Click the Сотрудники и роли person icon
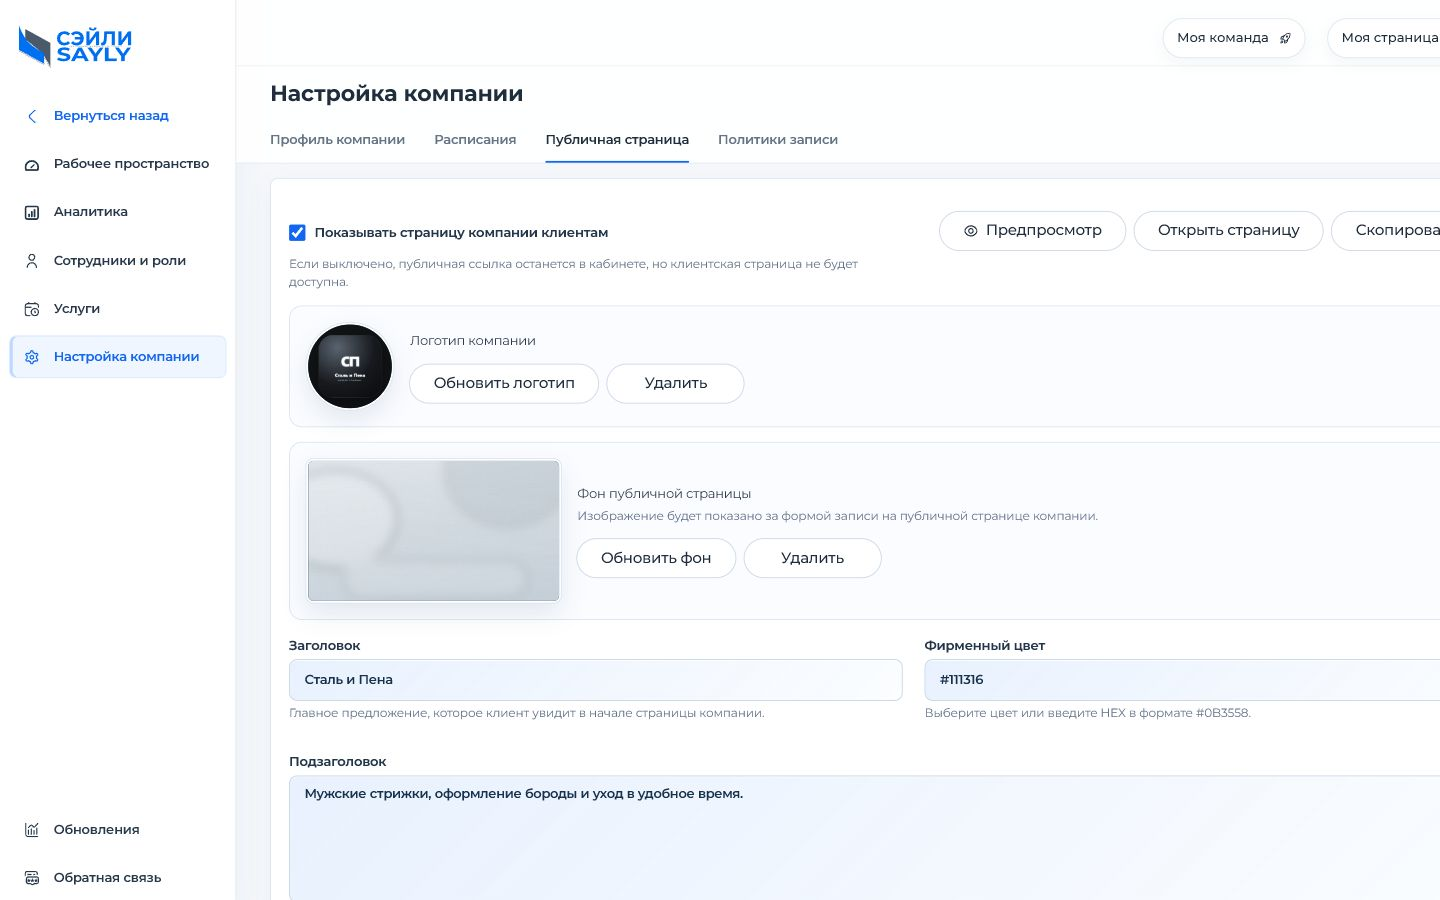The height and width of the screenshot is (900, 1440). click(x=32, y=261)
